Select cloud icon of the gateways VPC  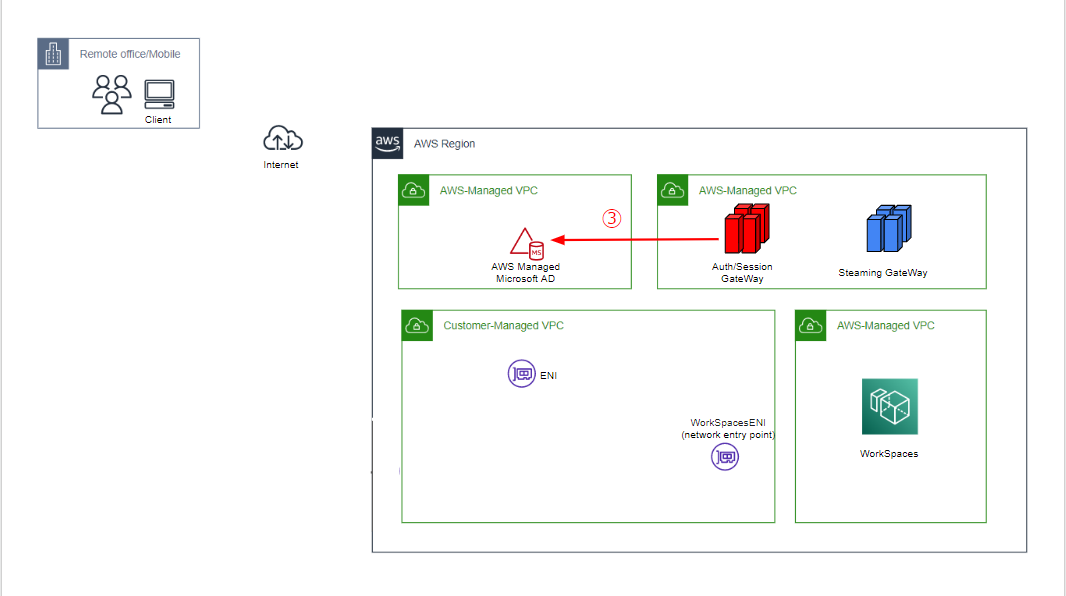672,190
